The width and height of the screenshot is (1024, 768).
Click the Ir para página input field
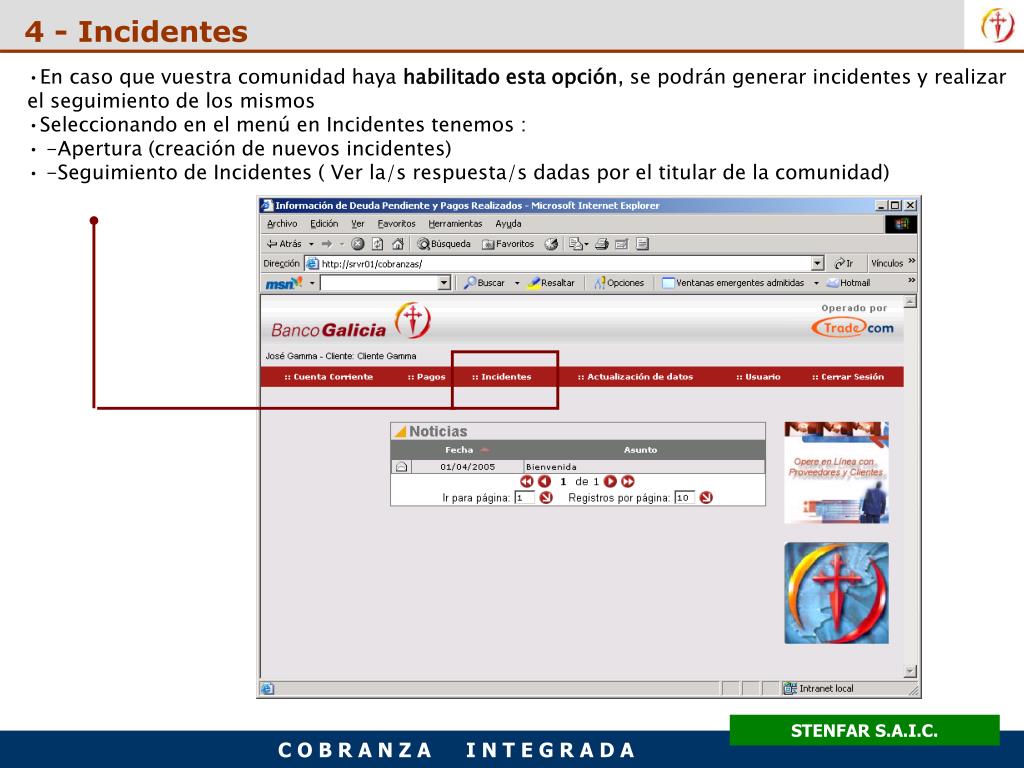[524, 498]
